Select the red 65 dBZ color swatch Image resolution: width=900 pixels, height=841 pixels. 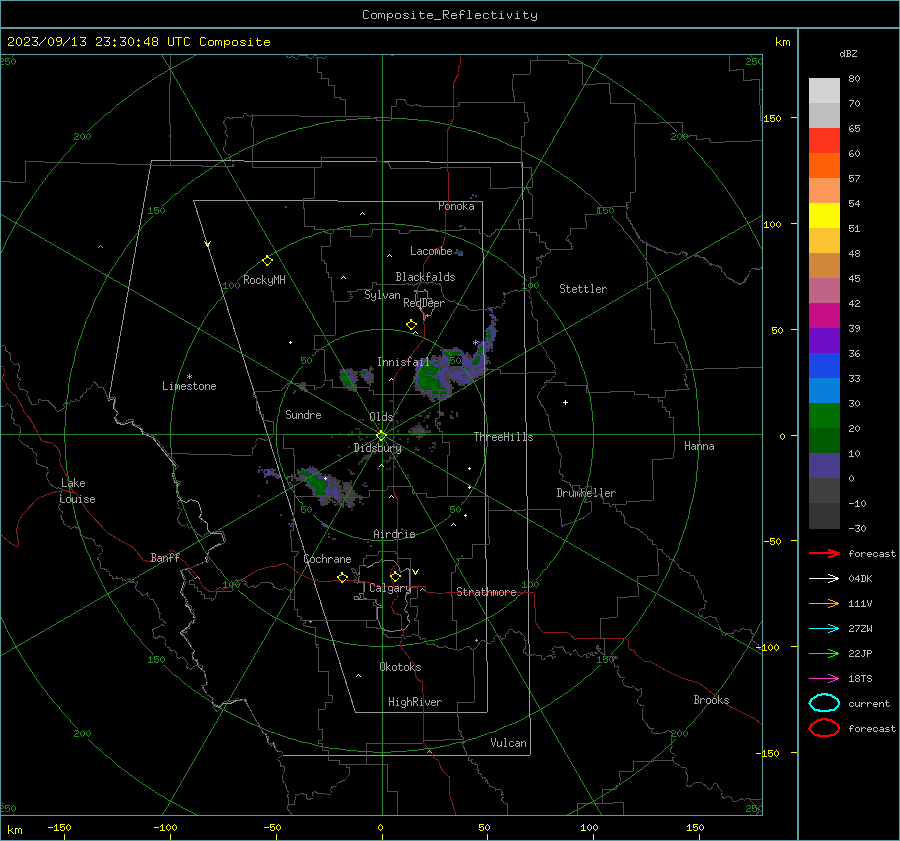point(824,140)
